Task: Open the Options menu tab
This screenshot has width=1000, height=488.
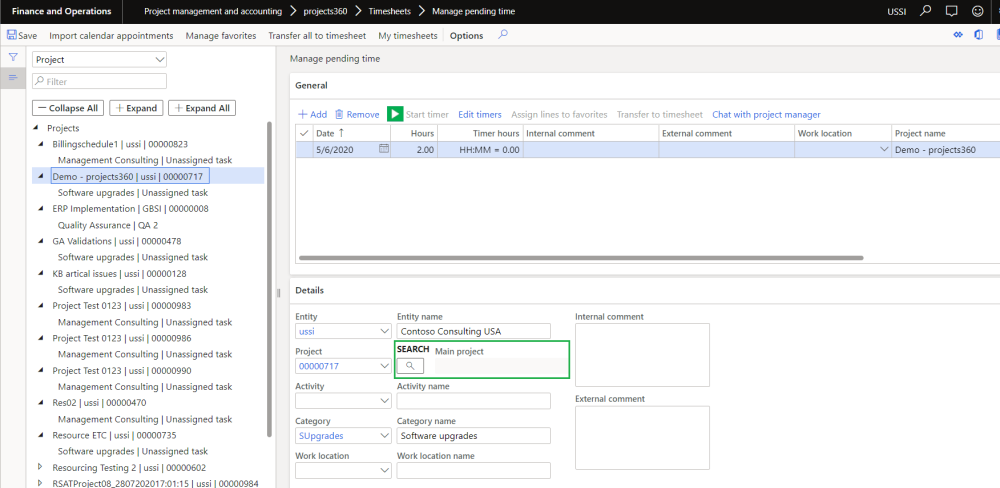Action: [466, 36]
